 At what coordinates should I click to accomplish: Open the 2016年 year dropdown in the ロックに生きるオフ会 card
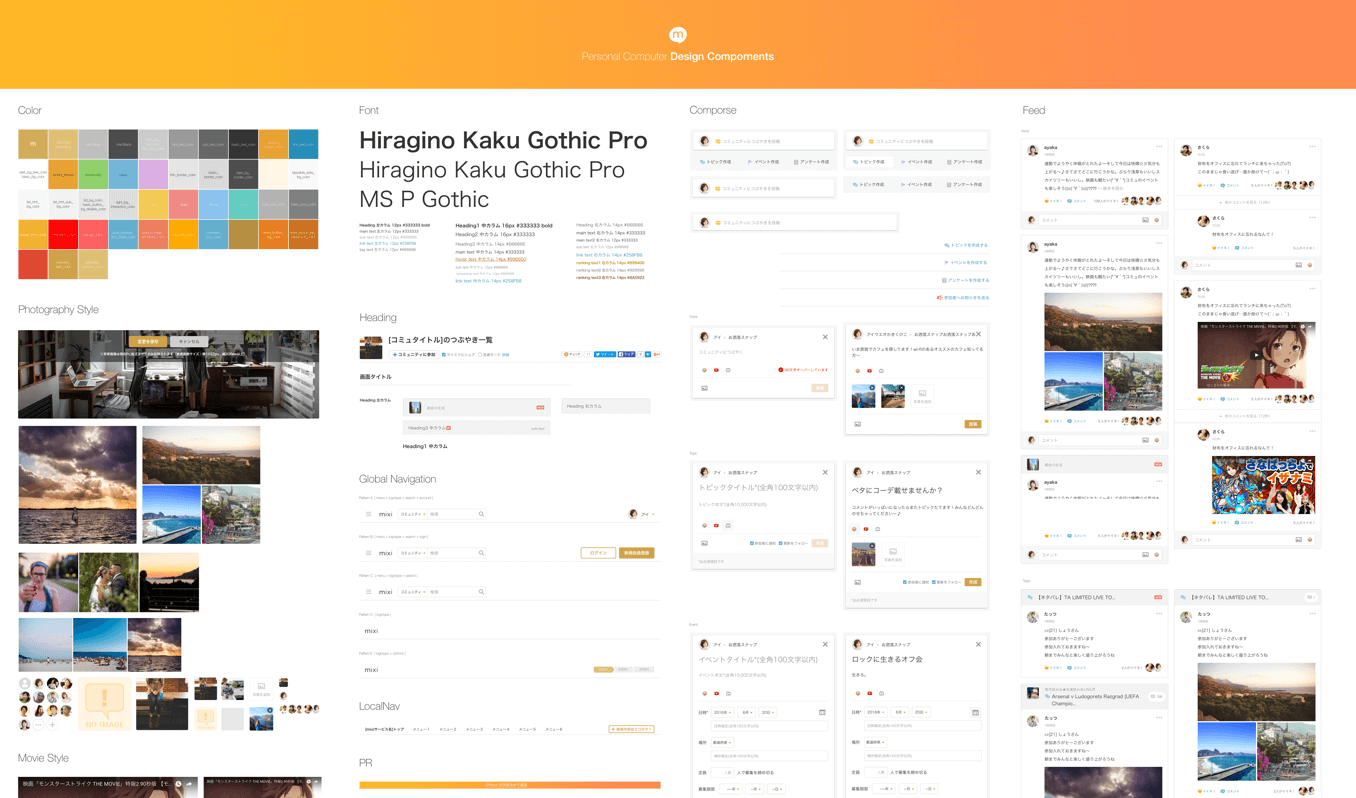pos(875,712)
